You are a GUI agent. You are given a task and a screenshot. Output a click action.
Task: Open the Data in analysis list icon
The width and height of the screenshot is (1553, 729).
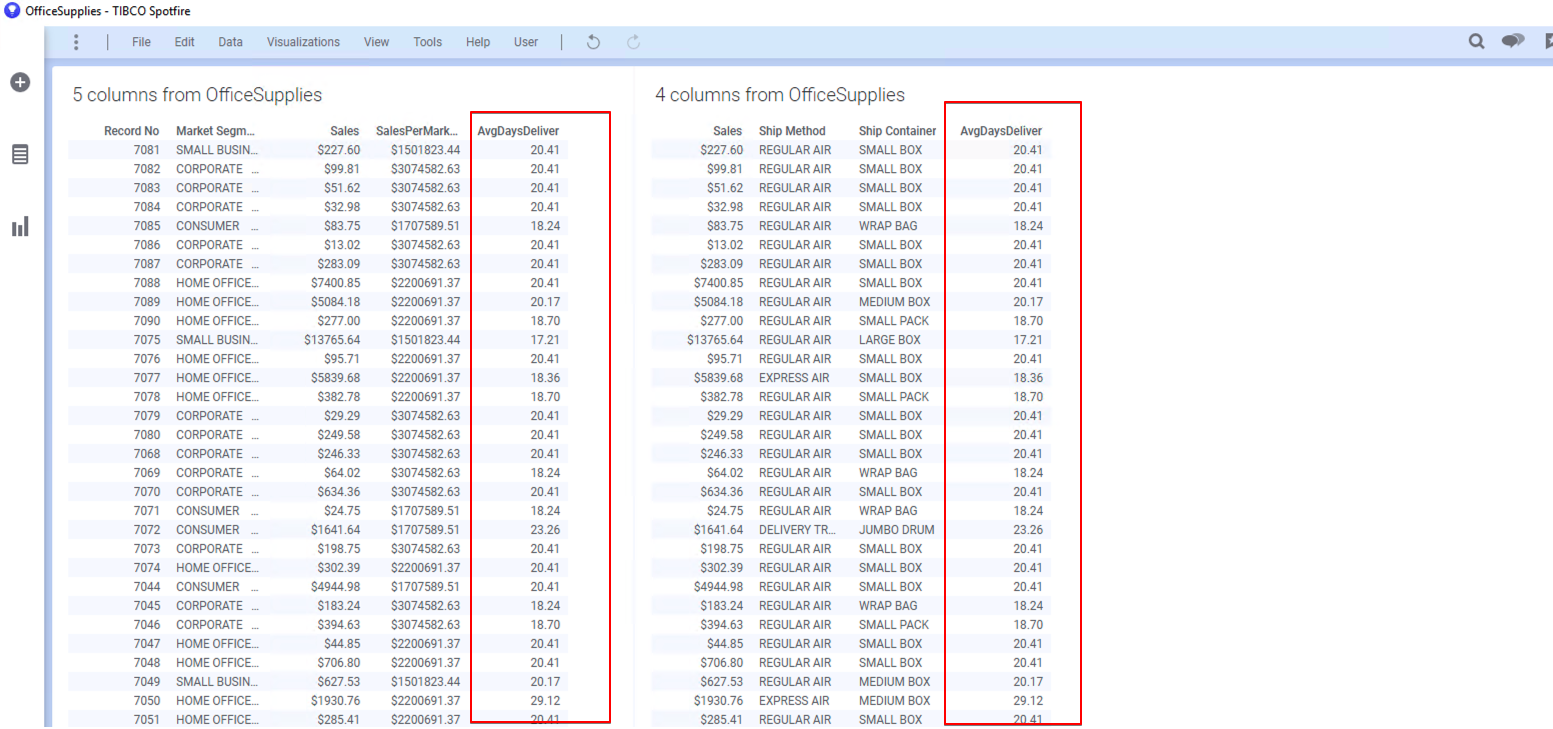coord(20,155)
